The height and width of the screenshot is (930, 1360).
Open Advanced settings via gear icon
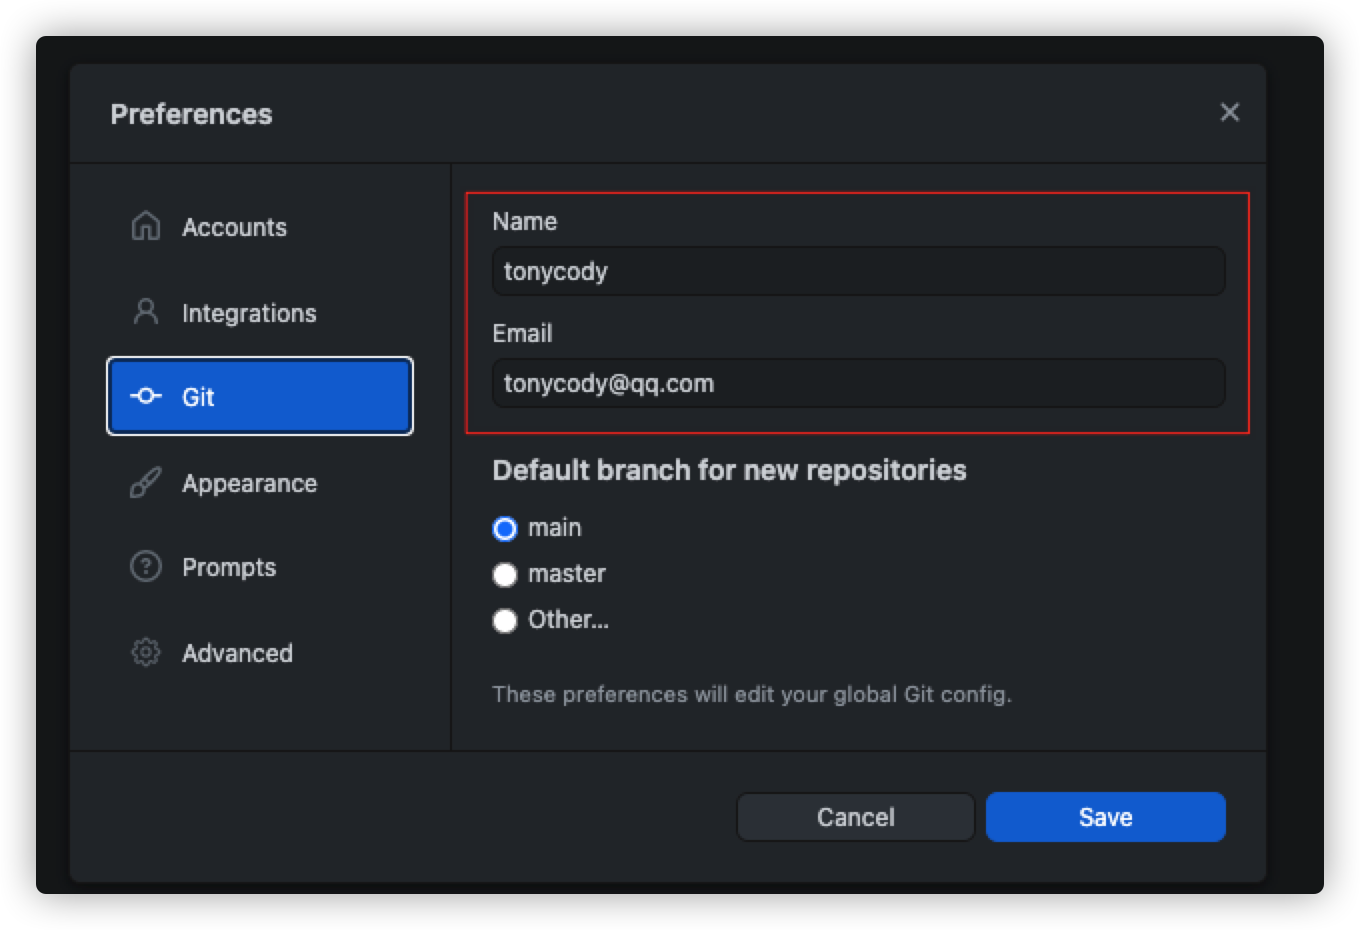[x=145, y=653]
